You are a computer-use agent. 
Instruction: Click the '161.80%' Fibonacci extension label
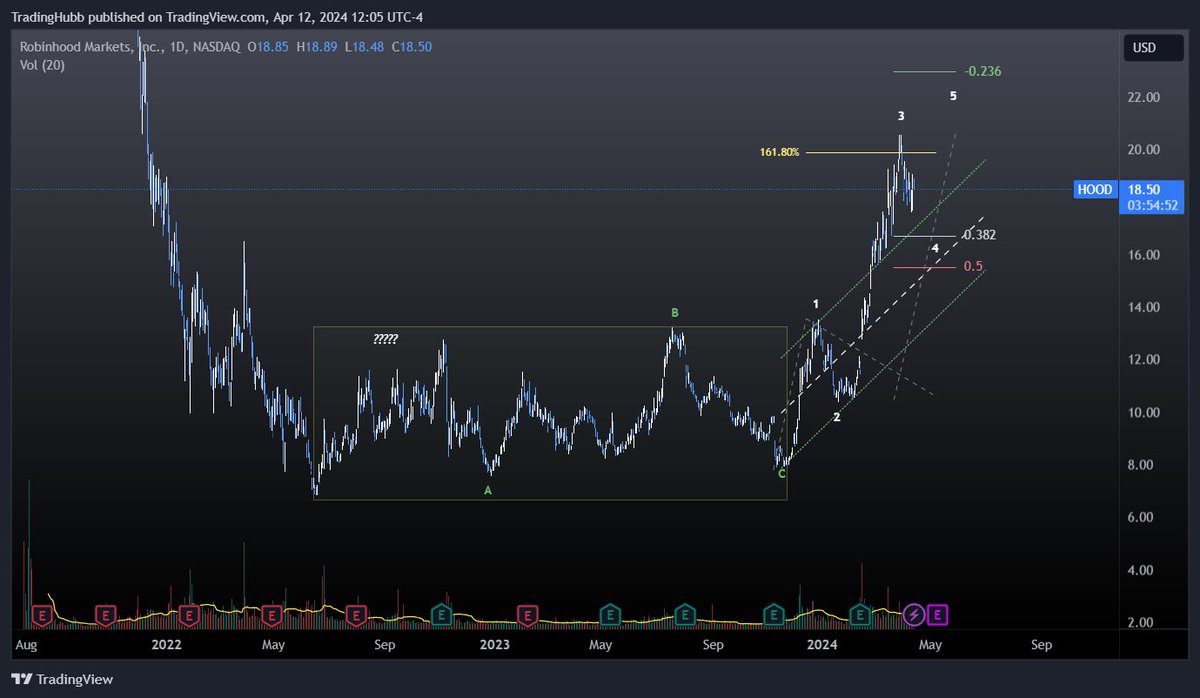[x=779, y=152]
